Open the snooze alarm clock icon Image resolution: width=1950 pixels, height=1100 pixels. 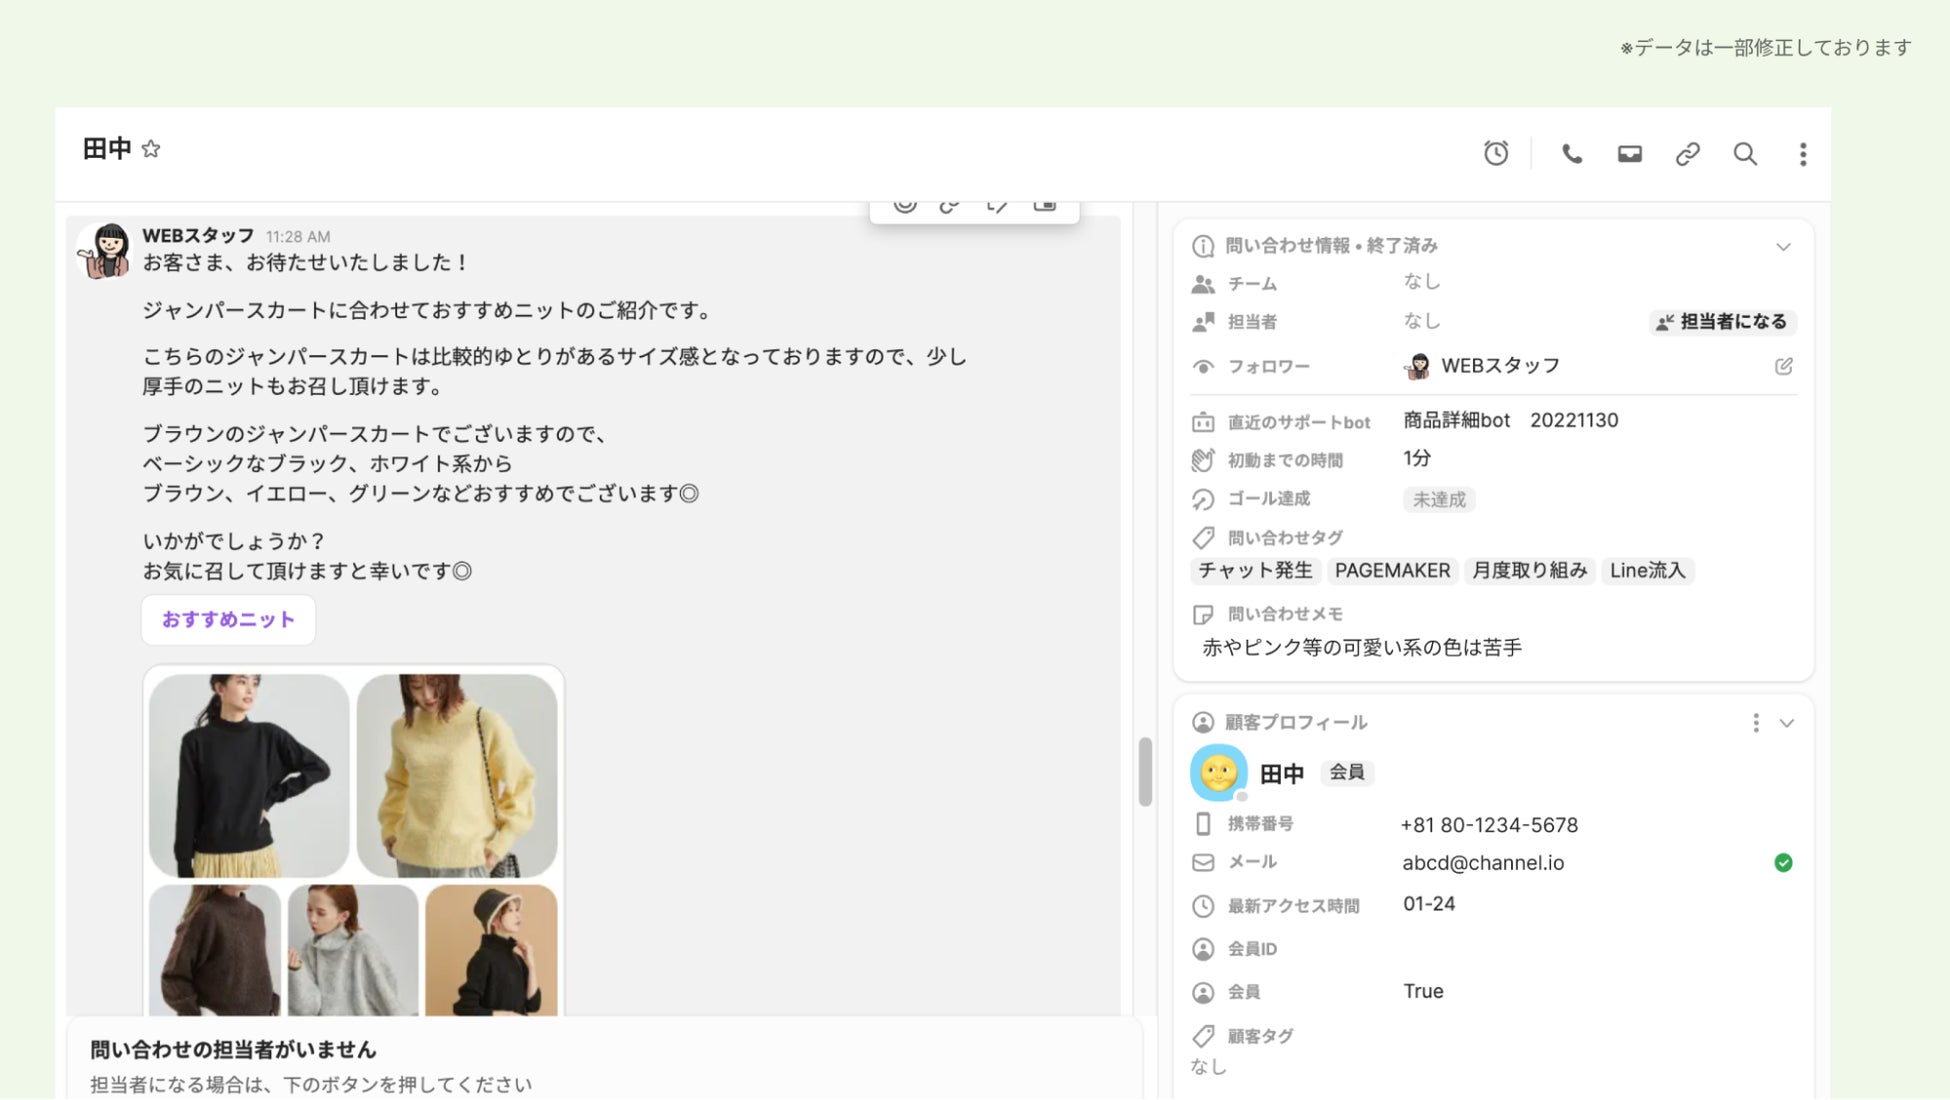1495,153
